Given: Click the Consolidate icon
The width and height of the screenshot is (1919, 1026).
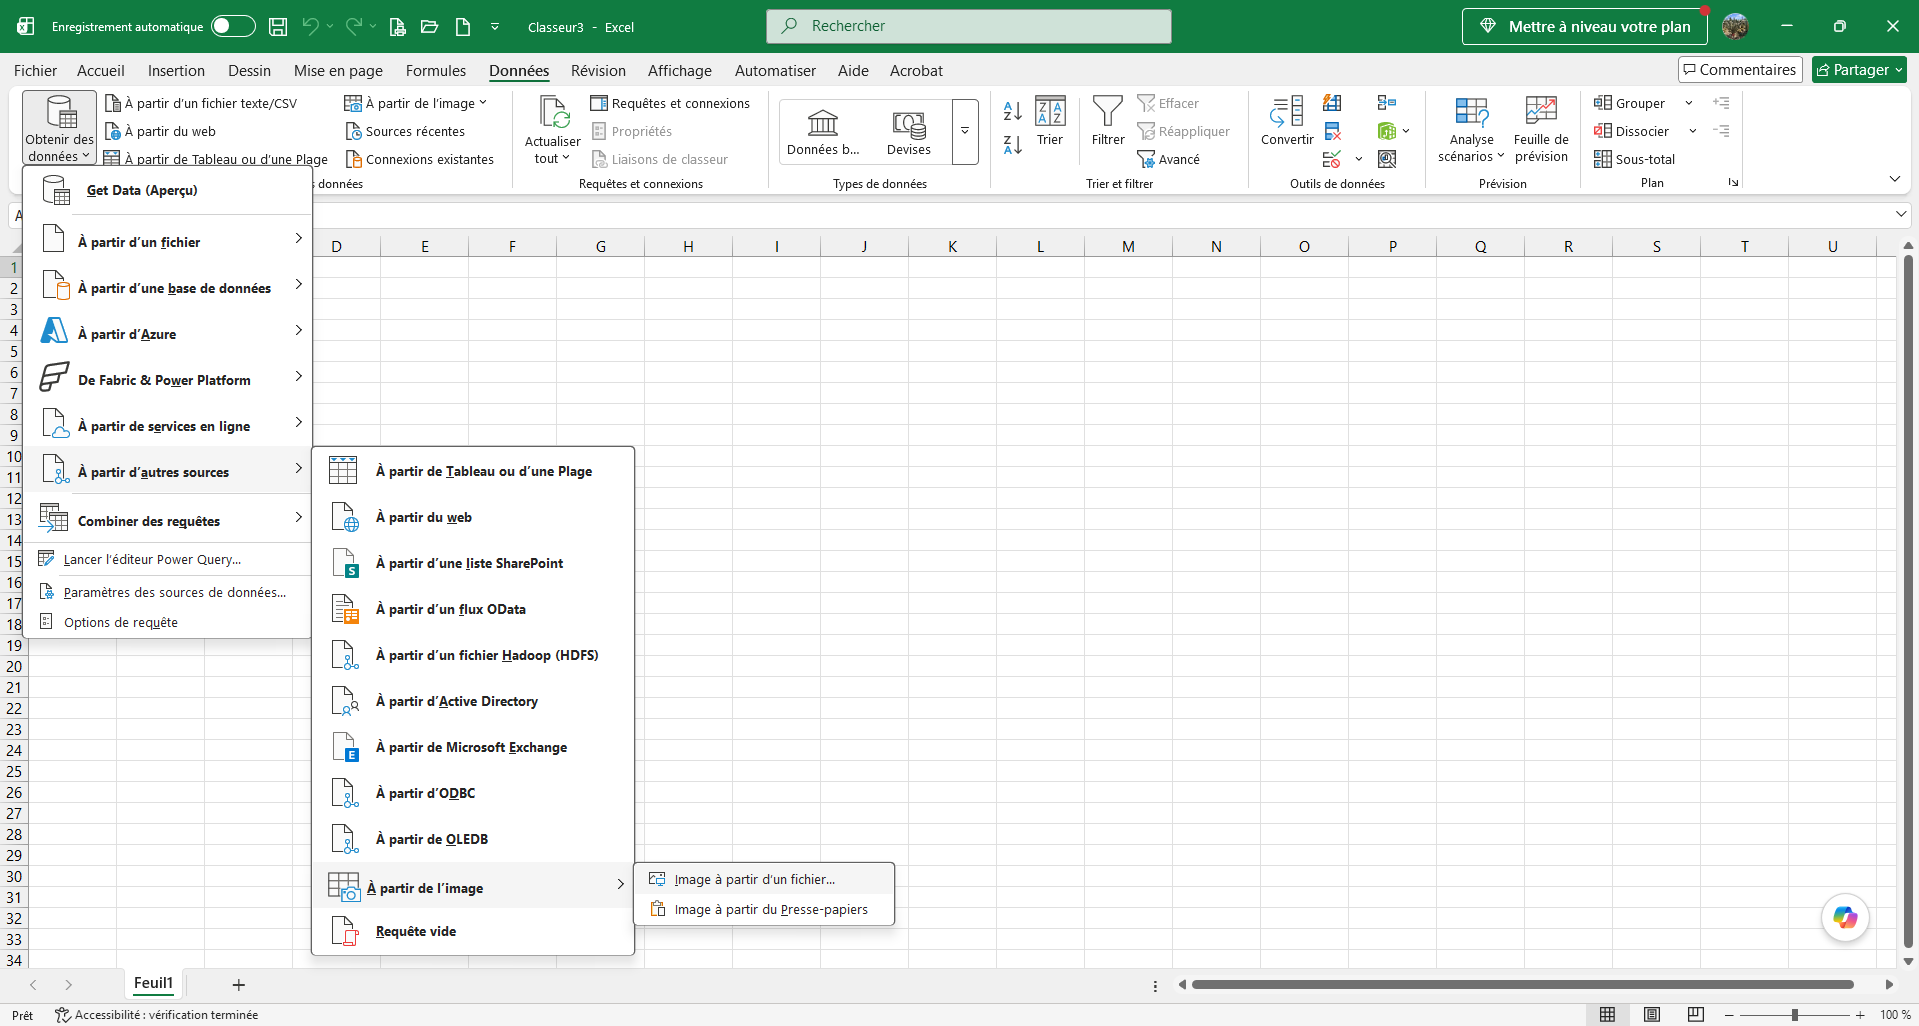Looking at the screenshot, I should tap(1387, 103).
